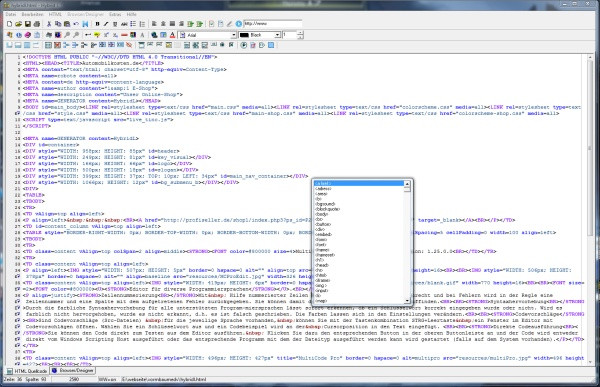Increase font size with the stepper up arrow
The image size is (600, 387).
point(300,33)
